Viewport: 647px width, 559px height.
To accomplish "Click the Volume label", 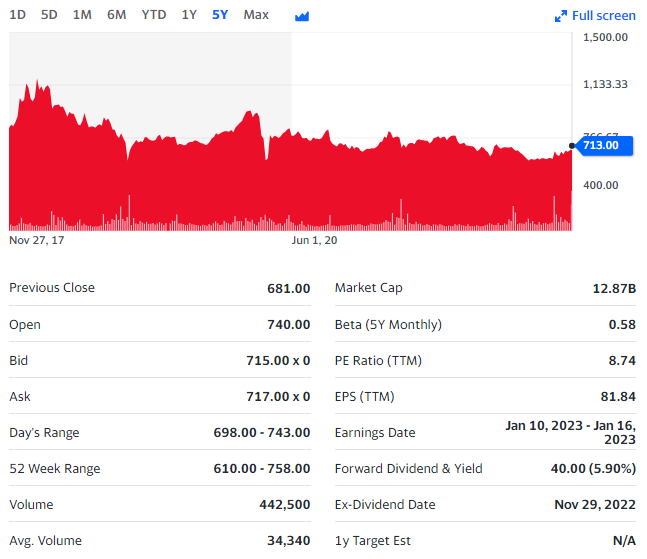I will [x=31, y=505].
